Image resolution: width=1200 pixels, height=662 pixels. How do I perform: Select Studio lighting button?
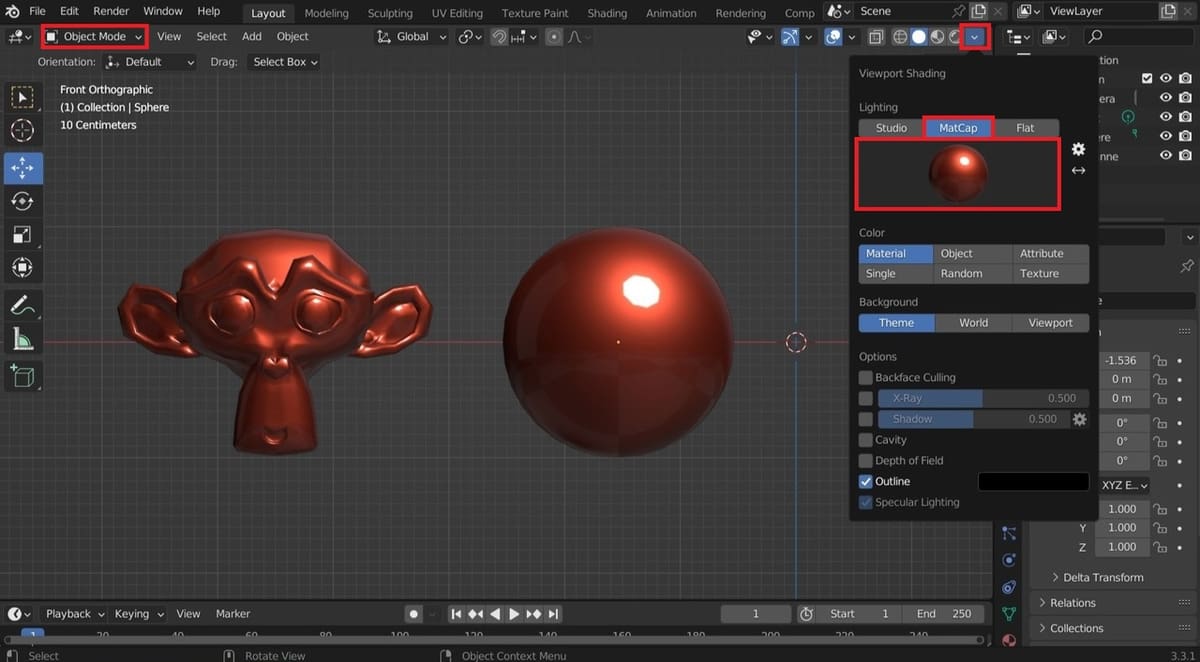coord(891,128)
